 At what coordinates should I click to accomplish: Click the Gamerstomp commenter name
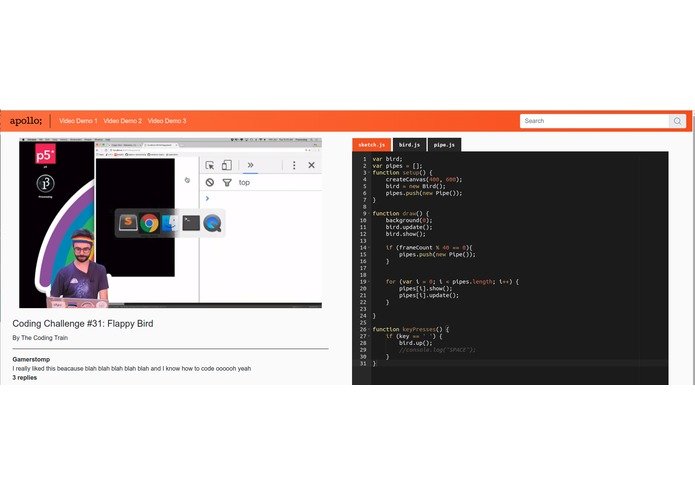(31, 359)
